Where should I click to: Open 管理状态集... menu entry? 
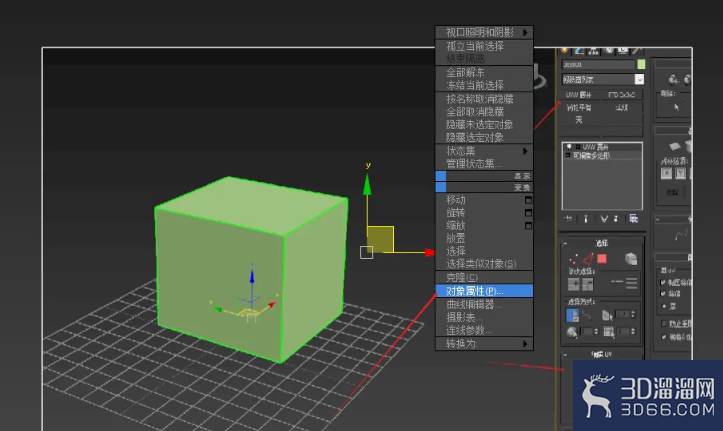click(484, 164)
